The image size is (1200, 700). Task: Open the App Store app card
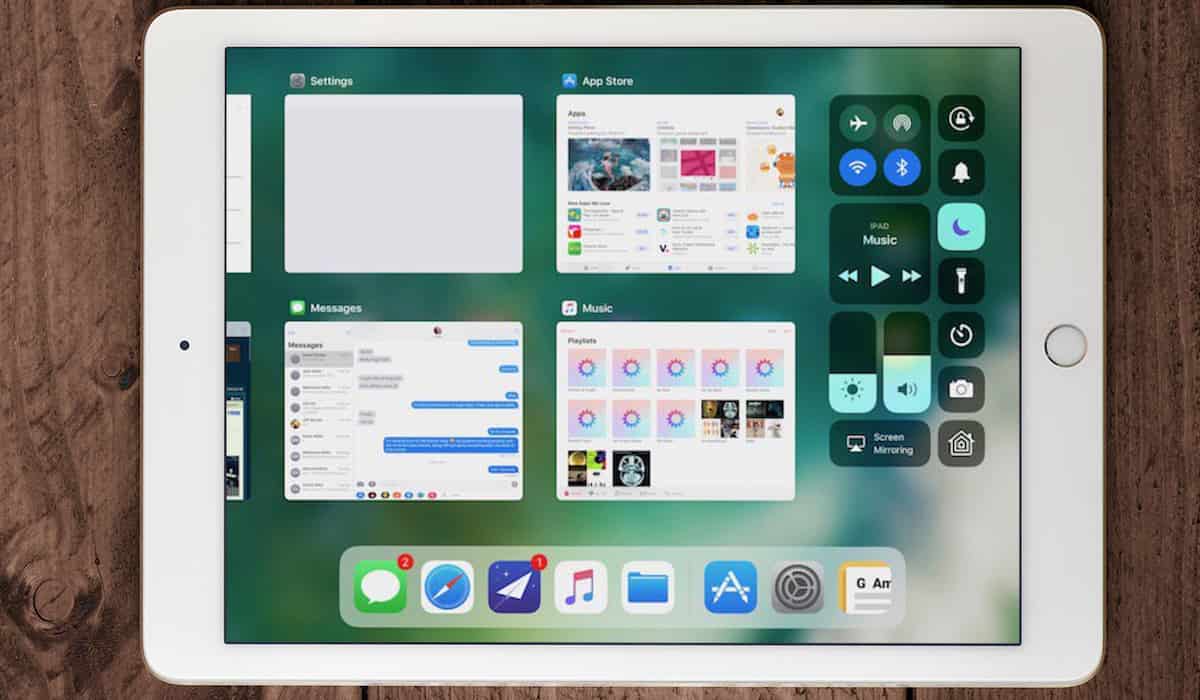point(676,184)
